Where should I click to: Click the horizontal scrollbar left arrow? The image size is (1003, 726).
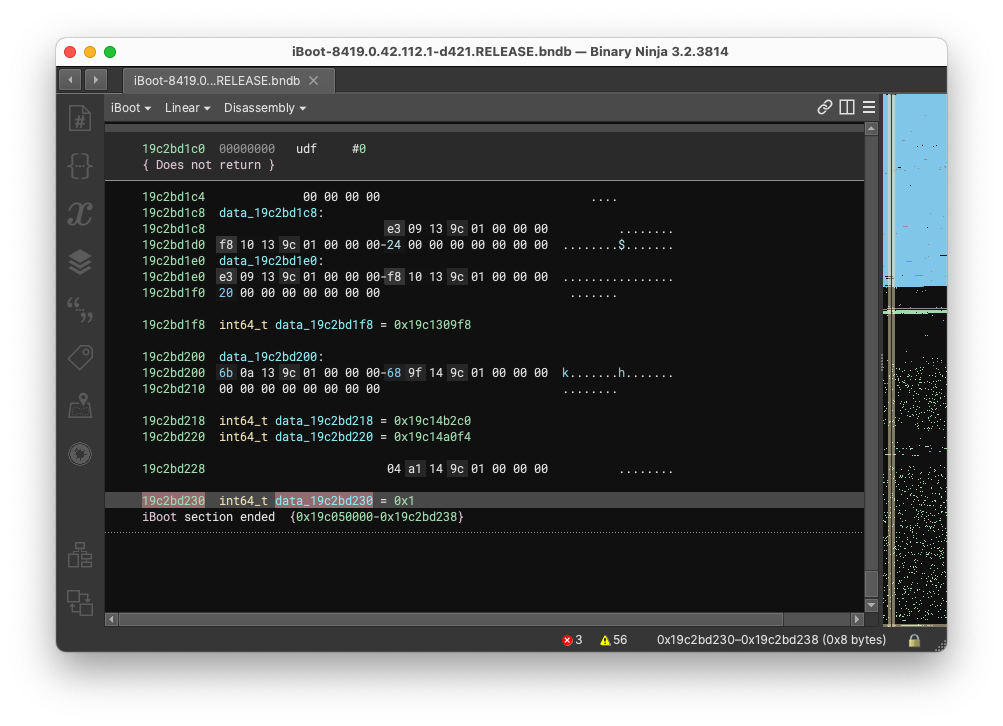tap(112, 619)
